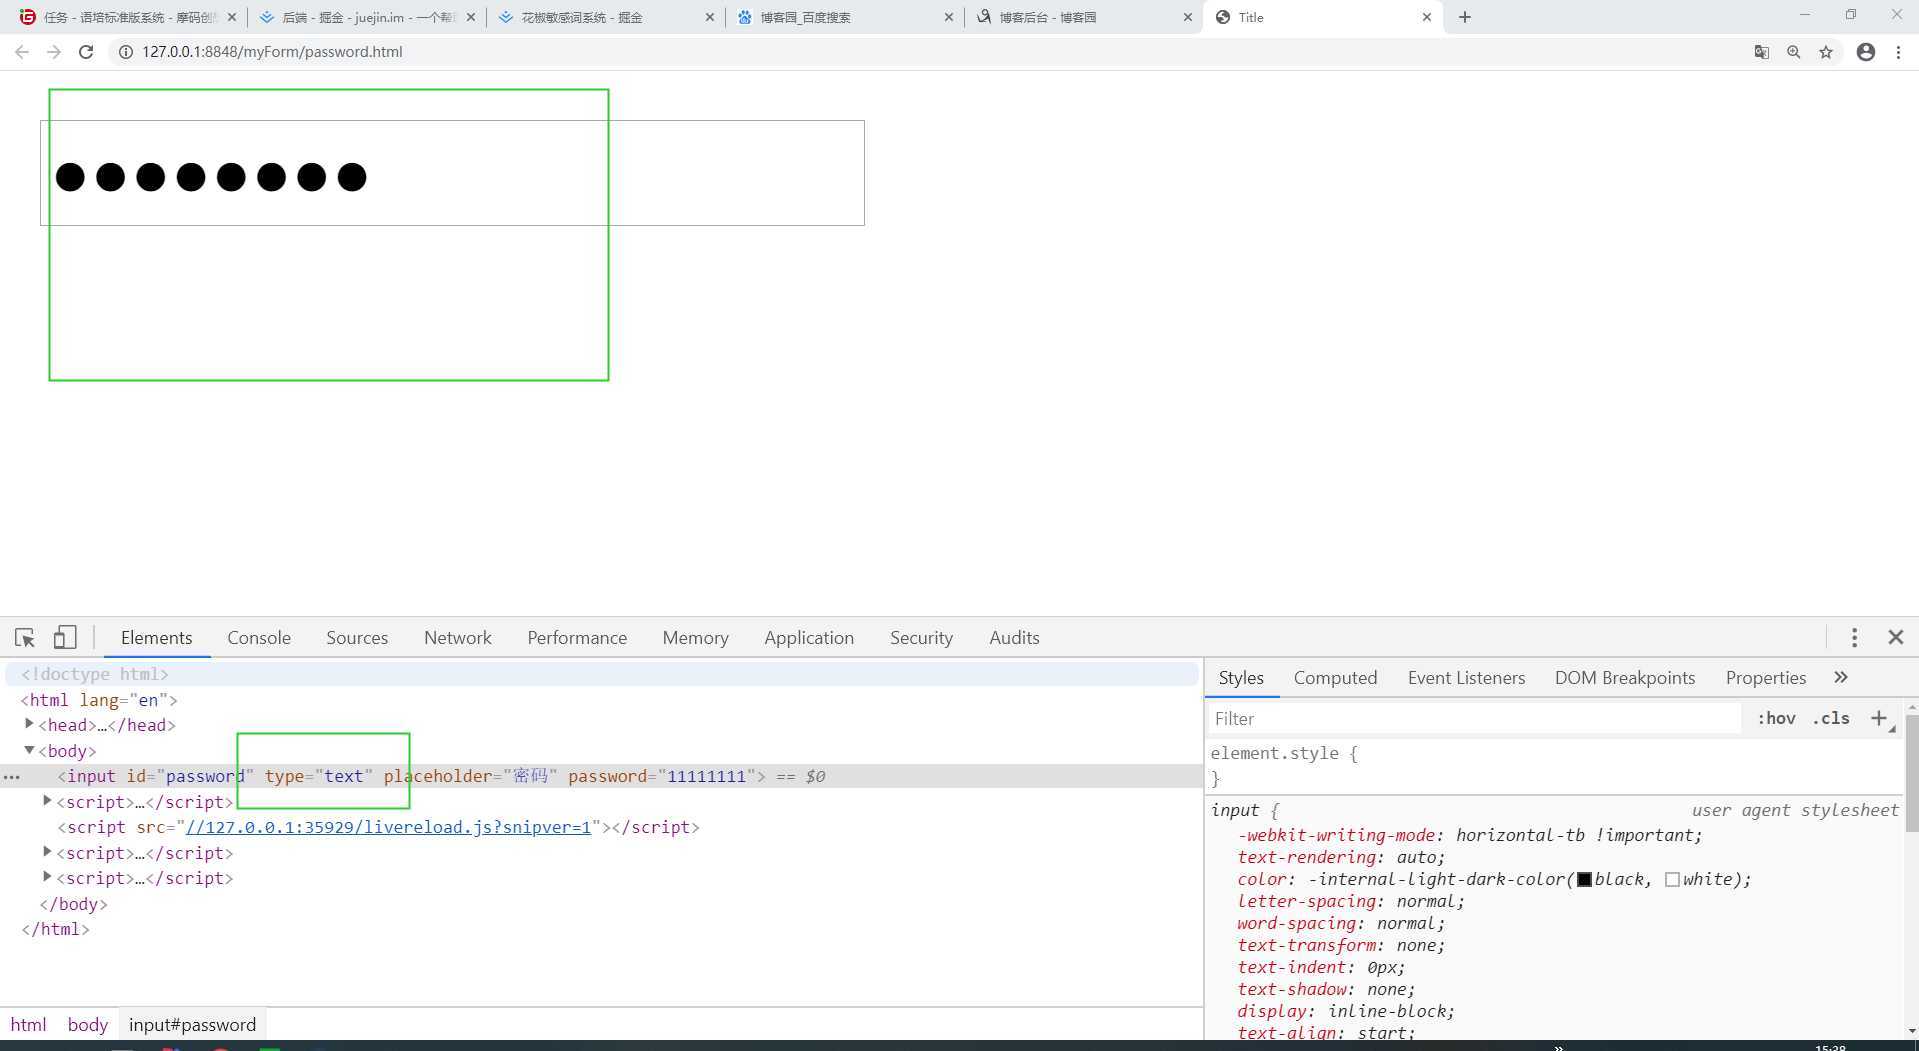This screenshot has width=1919, height=1051.
Task: Show more Styles pane tabs chevron
Action: pyautogui.click(x=1841, y=677)
